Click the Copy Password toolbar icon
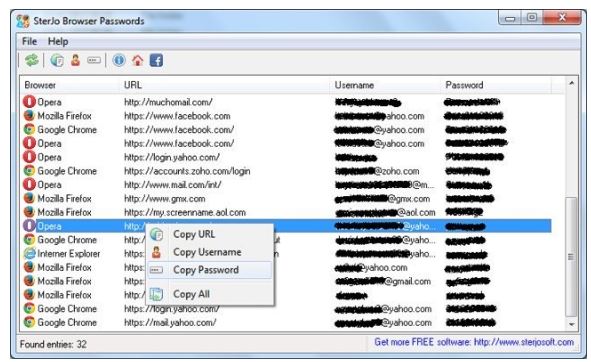The height and width of the screenshot is (362, 591). (94, 60)
